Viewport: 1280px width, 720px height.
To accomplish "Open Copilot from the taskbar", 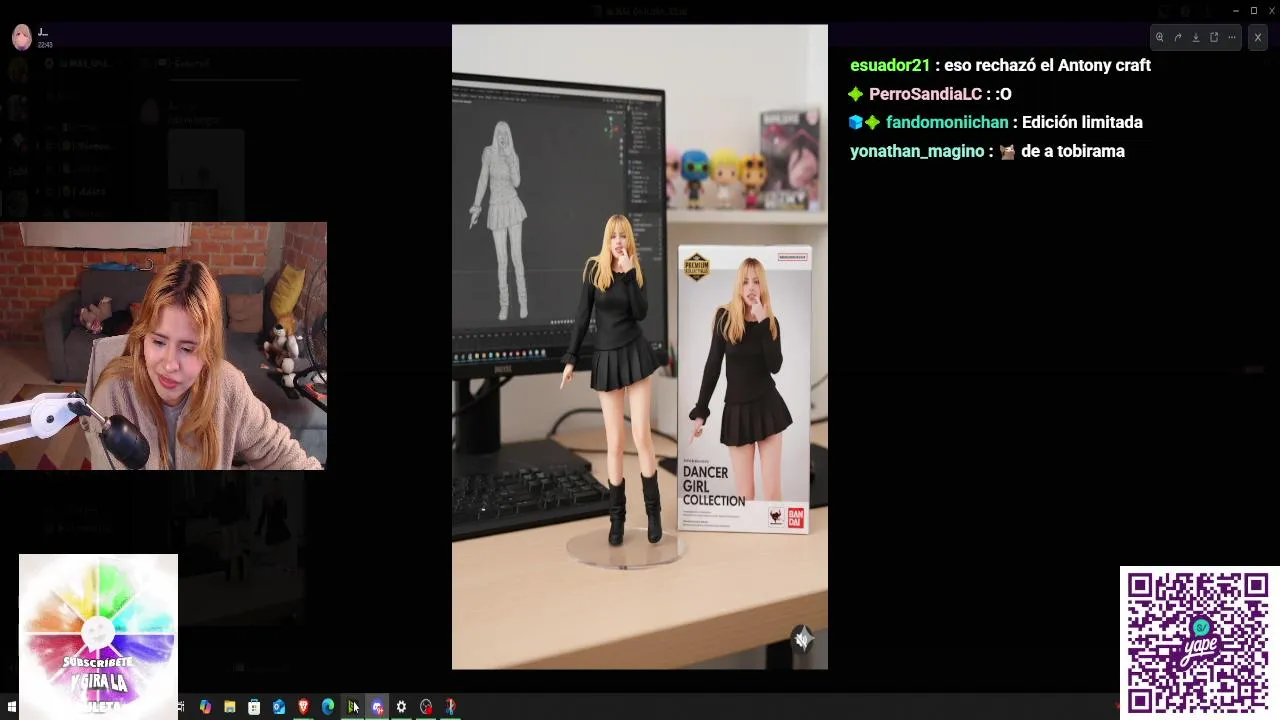I will [205, 707].
